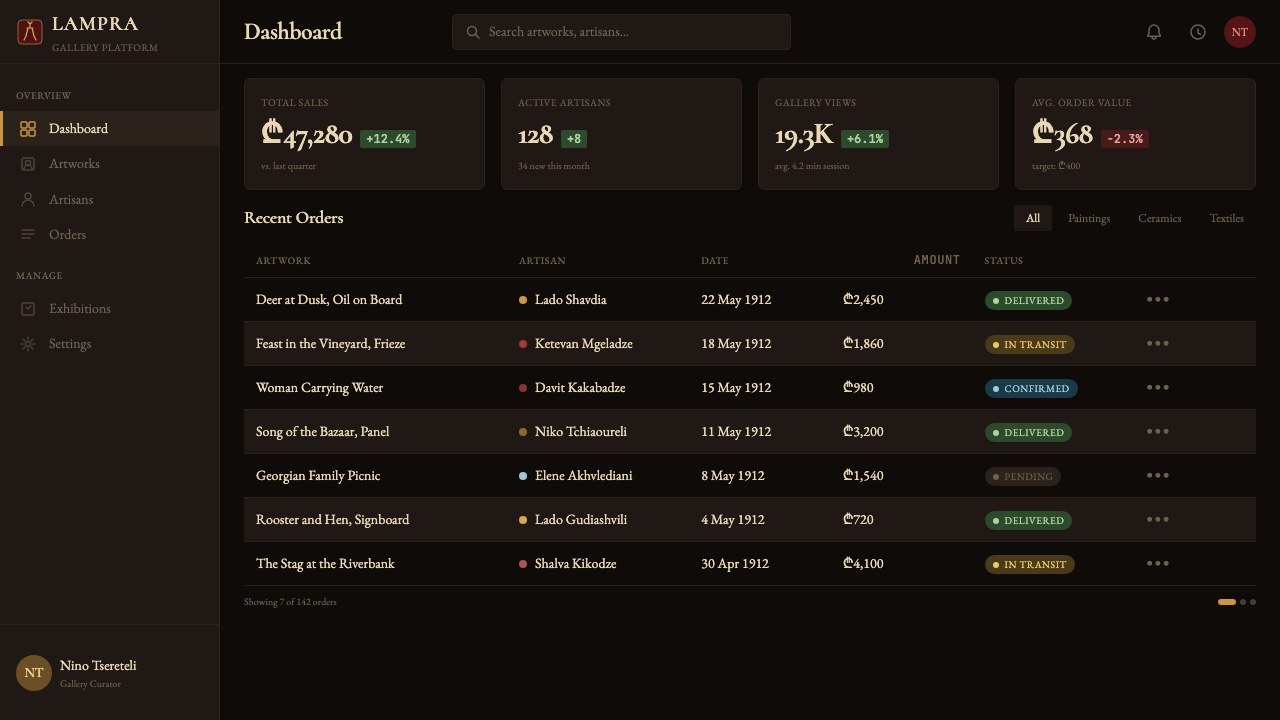
Task: Filter orders by Paintings
Action: (x=1089, y=218)
